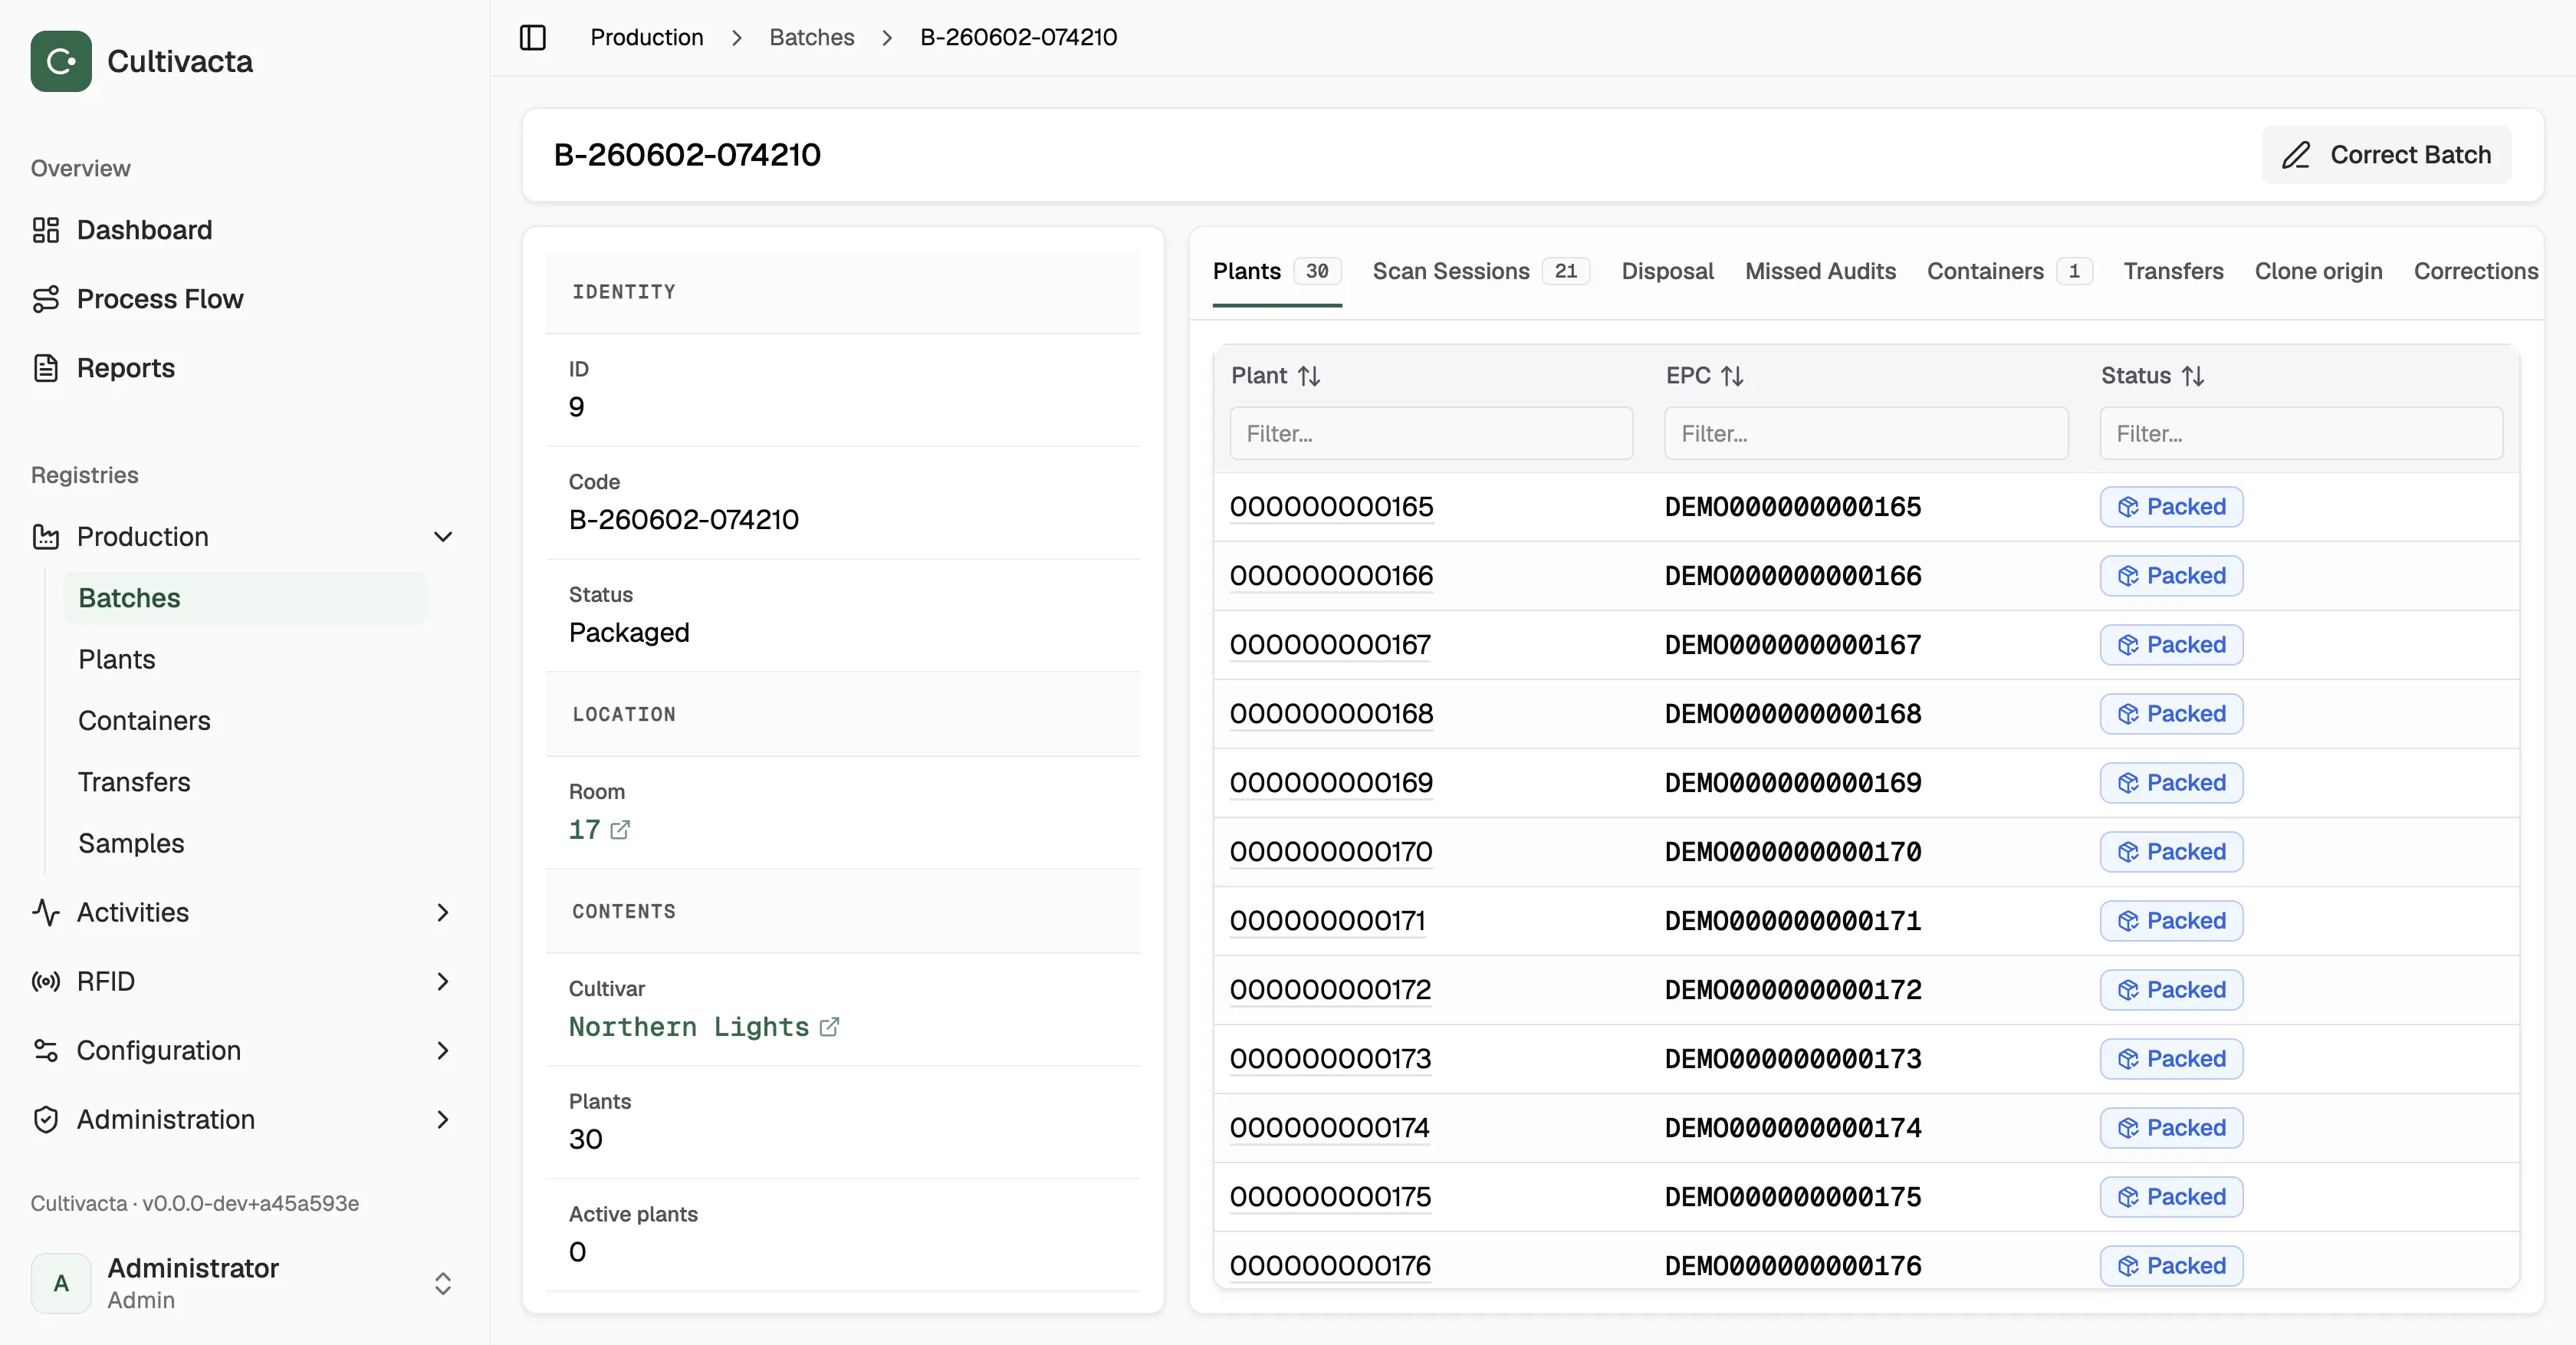The width and height of the screenshot is (2576, 1345).
Task: Open sidebar Containers registry item
Action: 144,721
